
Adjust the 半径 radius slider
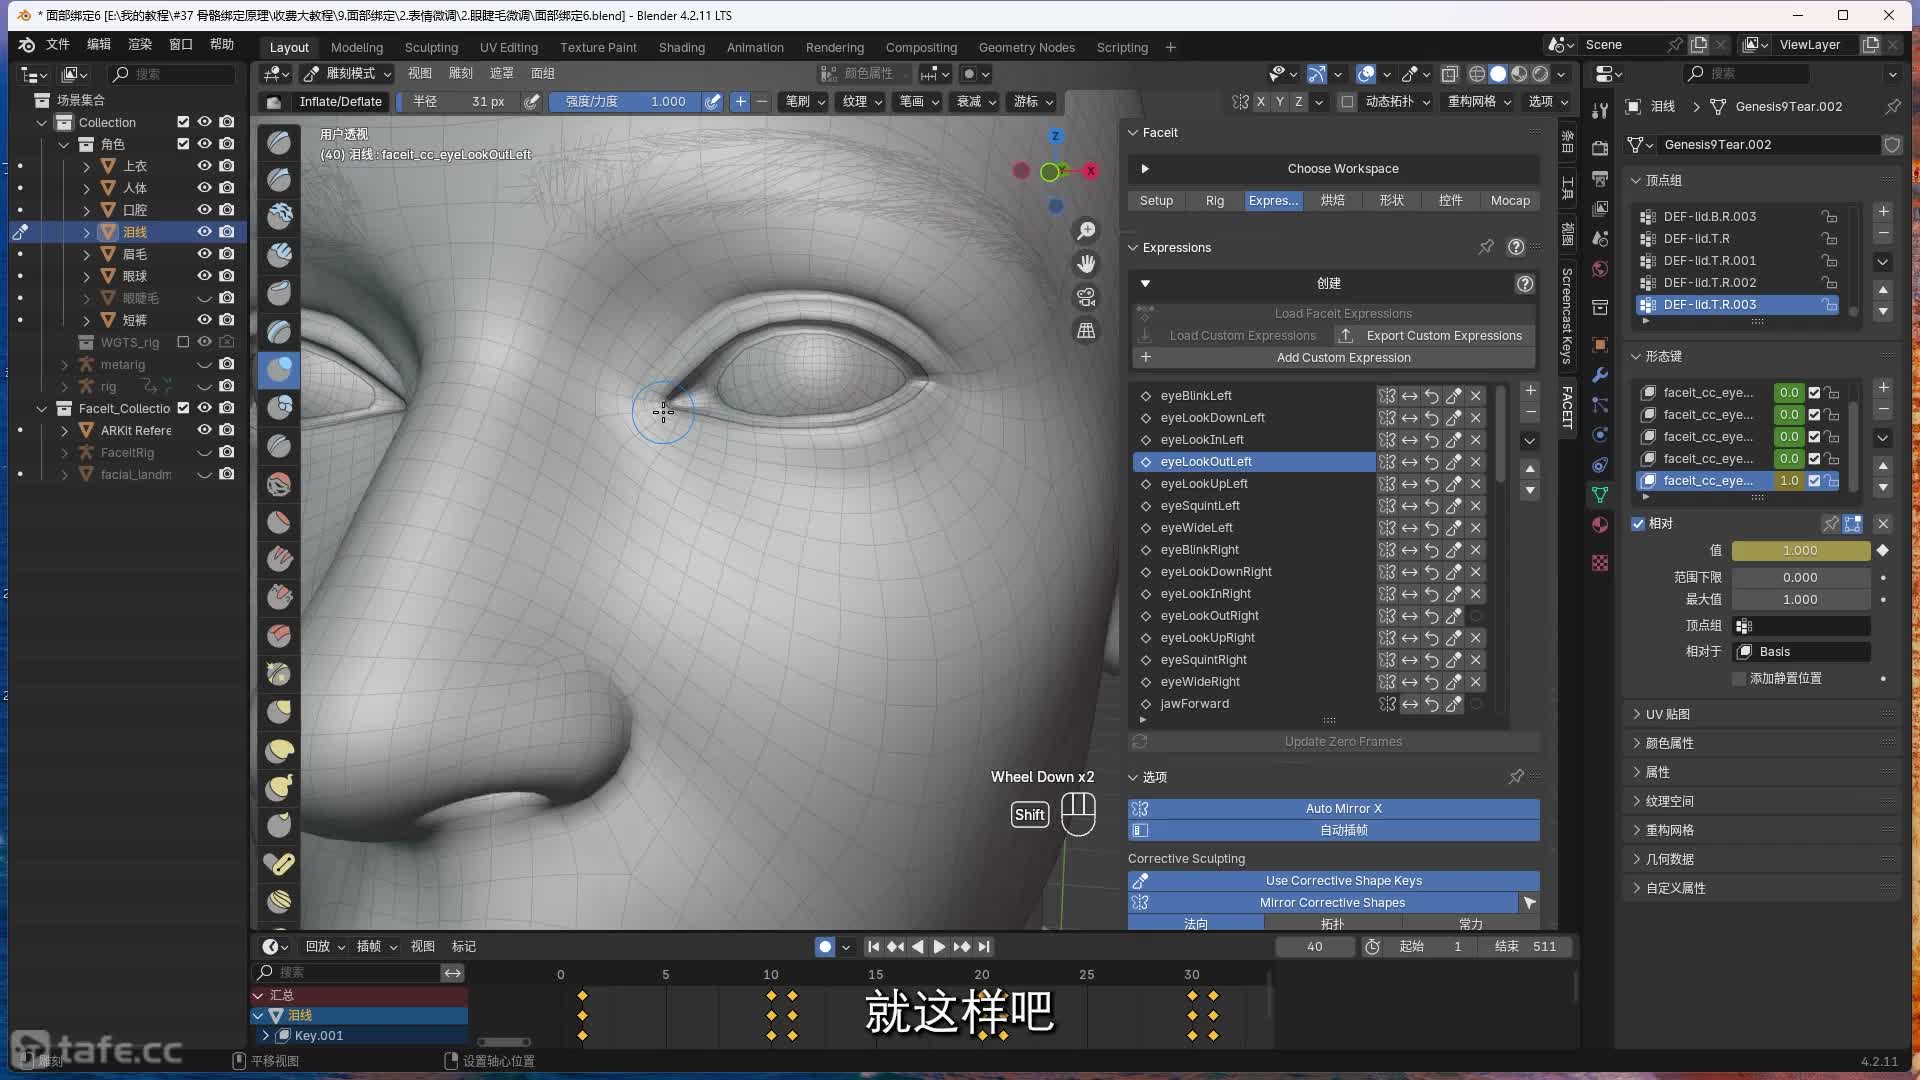pos(458,102)
